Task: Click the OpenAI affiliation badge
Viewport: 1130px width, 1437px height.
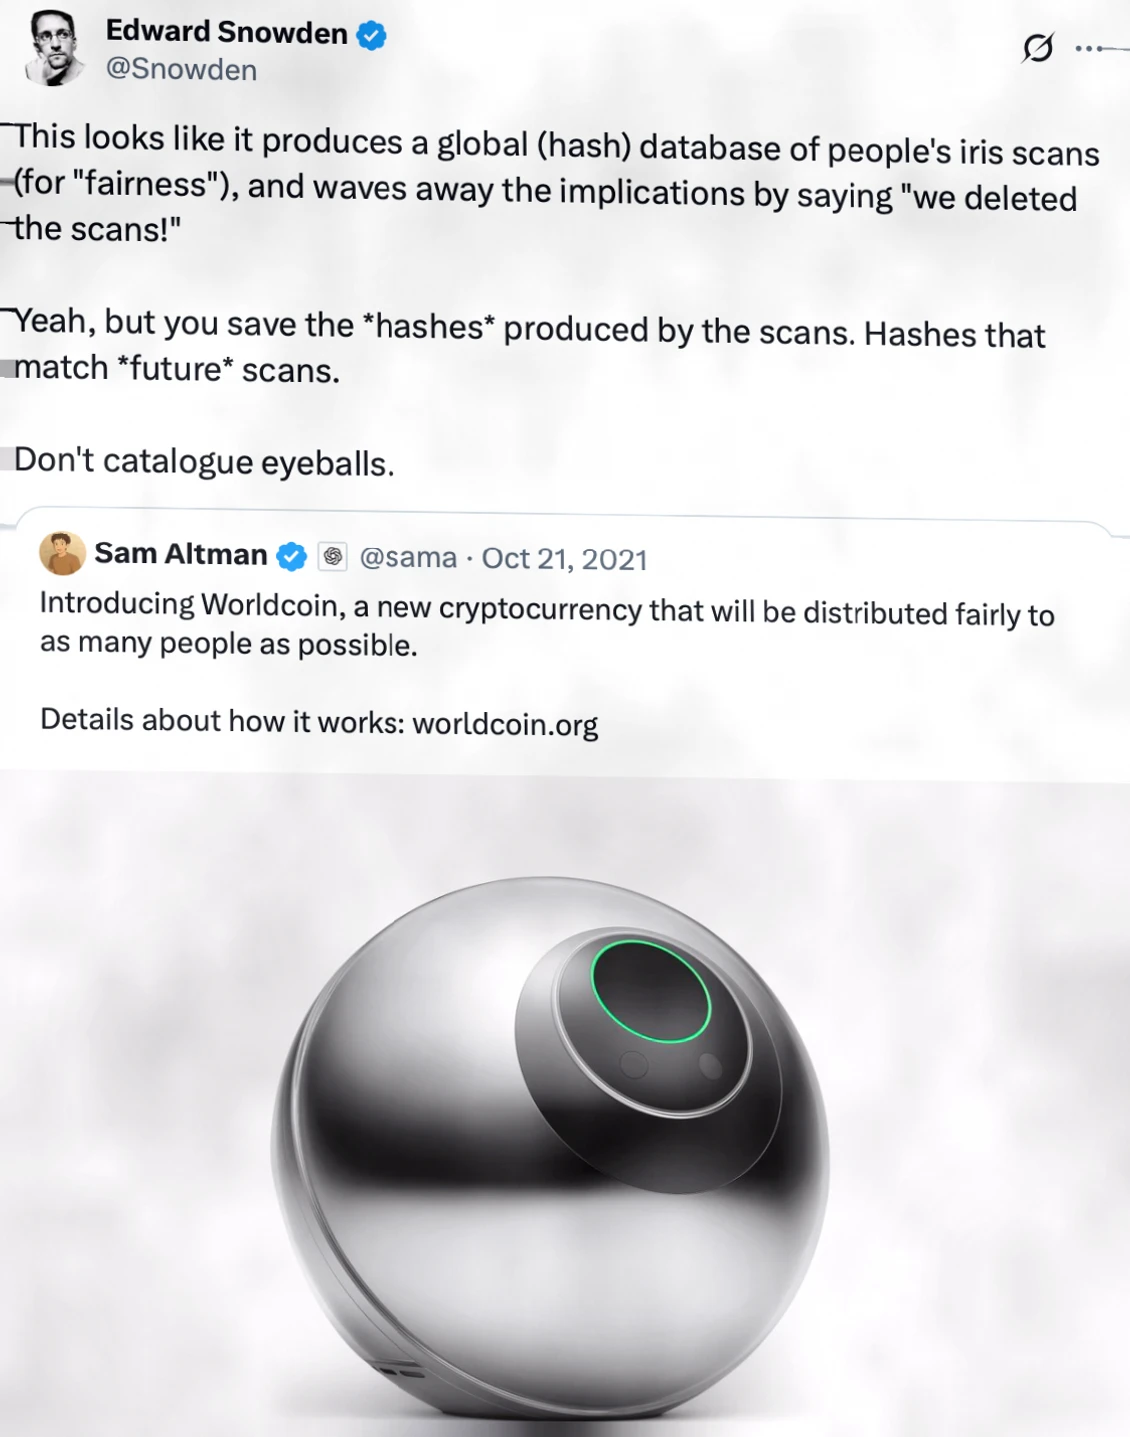Action: 333,557
